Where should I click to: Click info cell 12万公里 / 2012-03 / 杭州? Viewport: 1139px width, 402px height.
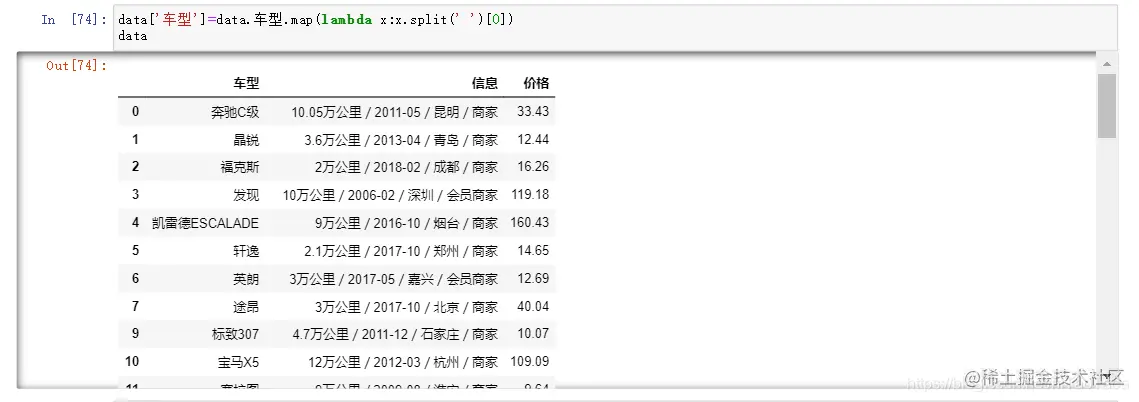pos(403,361)
